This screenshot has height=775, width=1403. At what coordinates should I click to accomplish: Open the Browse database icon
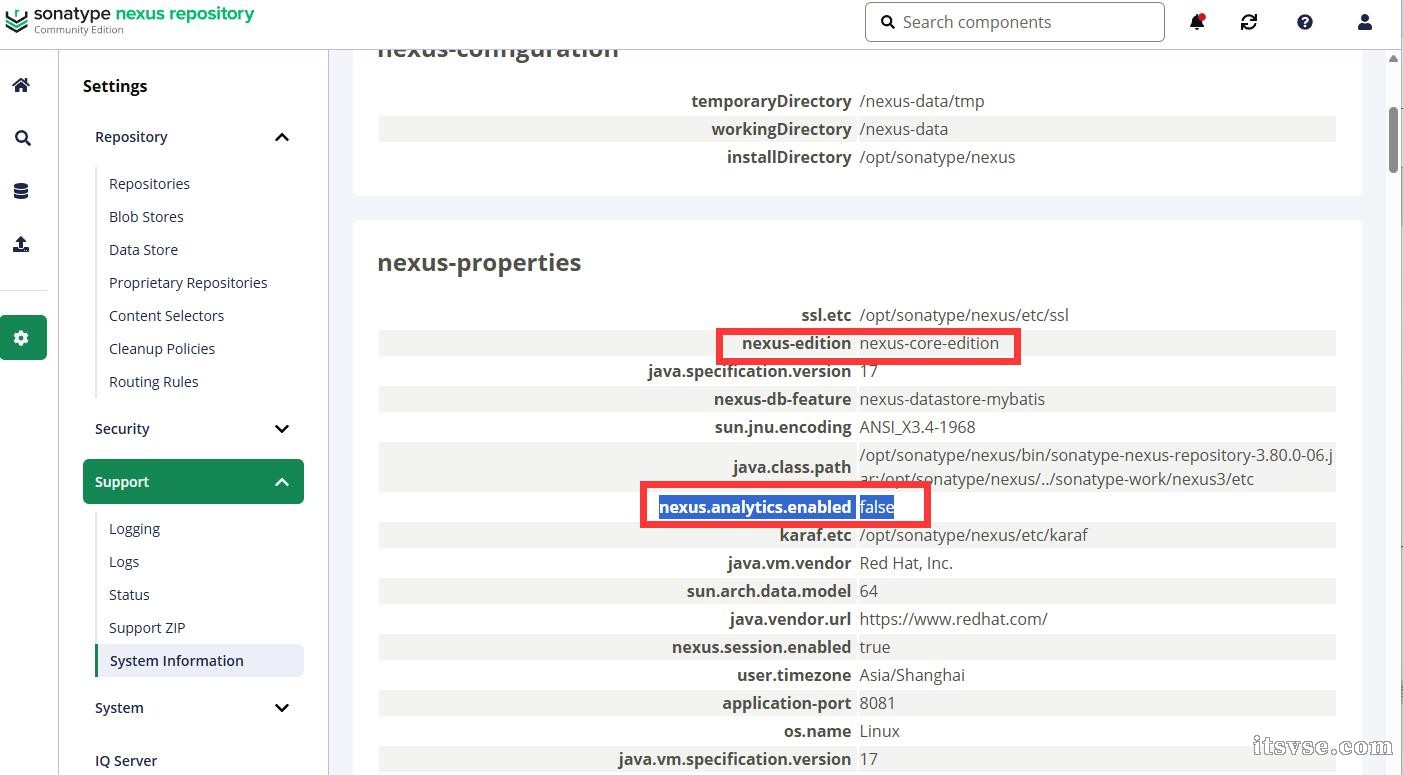coord(21,191)
